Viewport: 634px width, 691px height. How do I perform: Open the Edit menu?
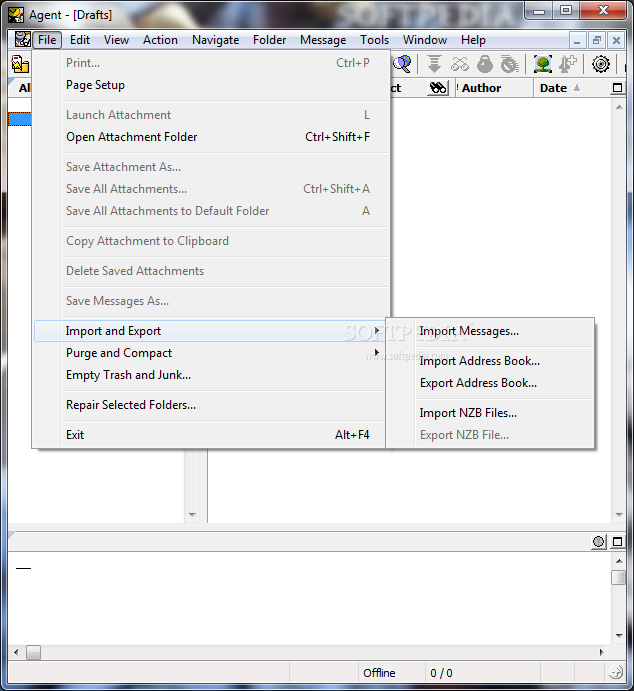pos(80,40)
